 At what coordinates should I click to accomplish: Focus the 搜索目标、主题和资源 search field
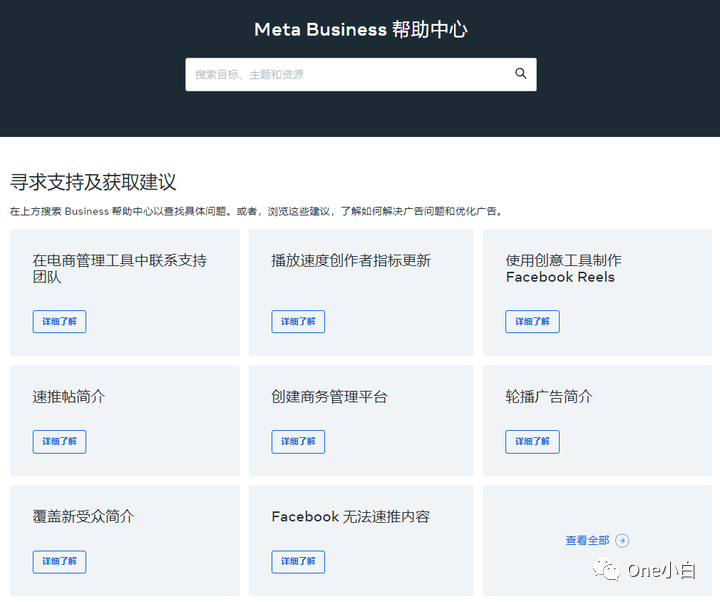360,74
